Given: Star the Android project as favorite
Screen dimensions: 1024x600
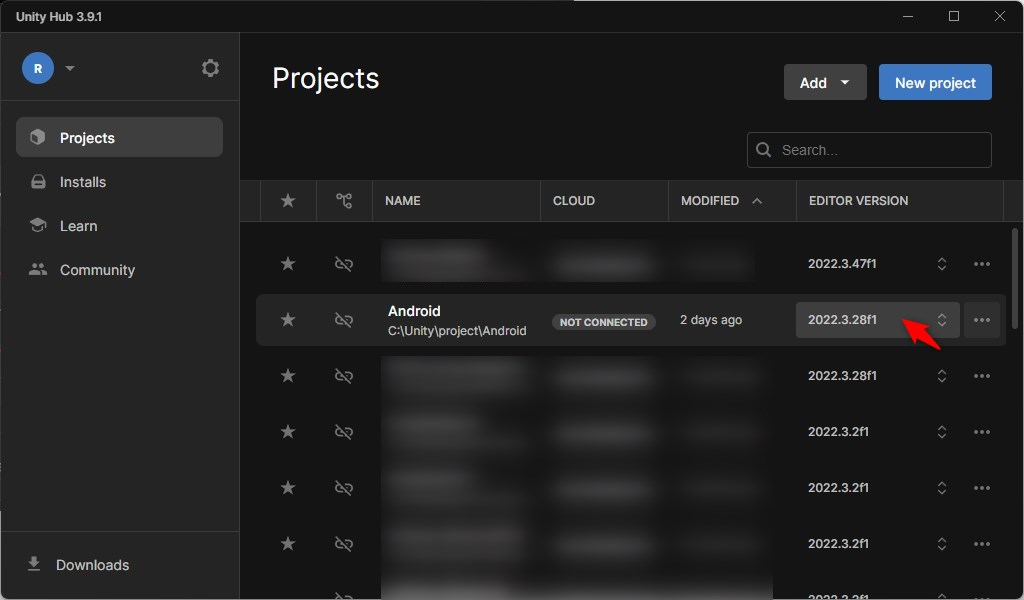Looking at the screenshot, I should click(288, 320).
